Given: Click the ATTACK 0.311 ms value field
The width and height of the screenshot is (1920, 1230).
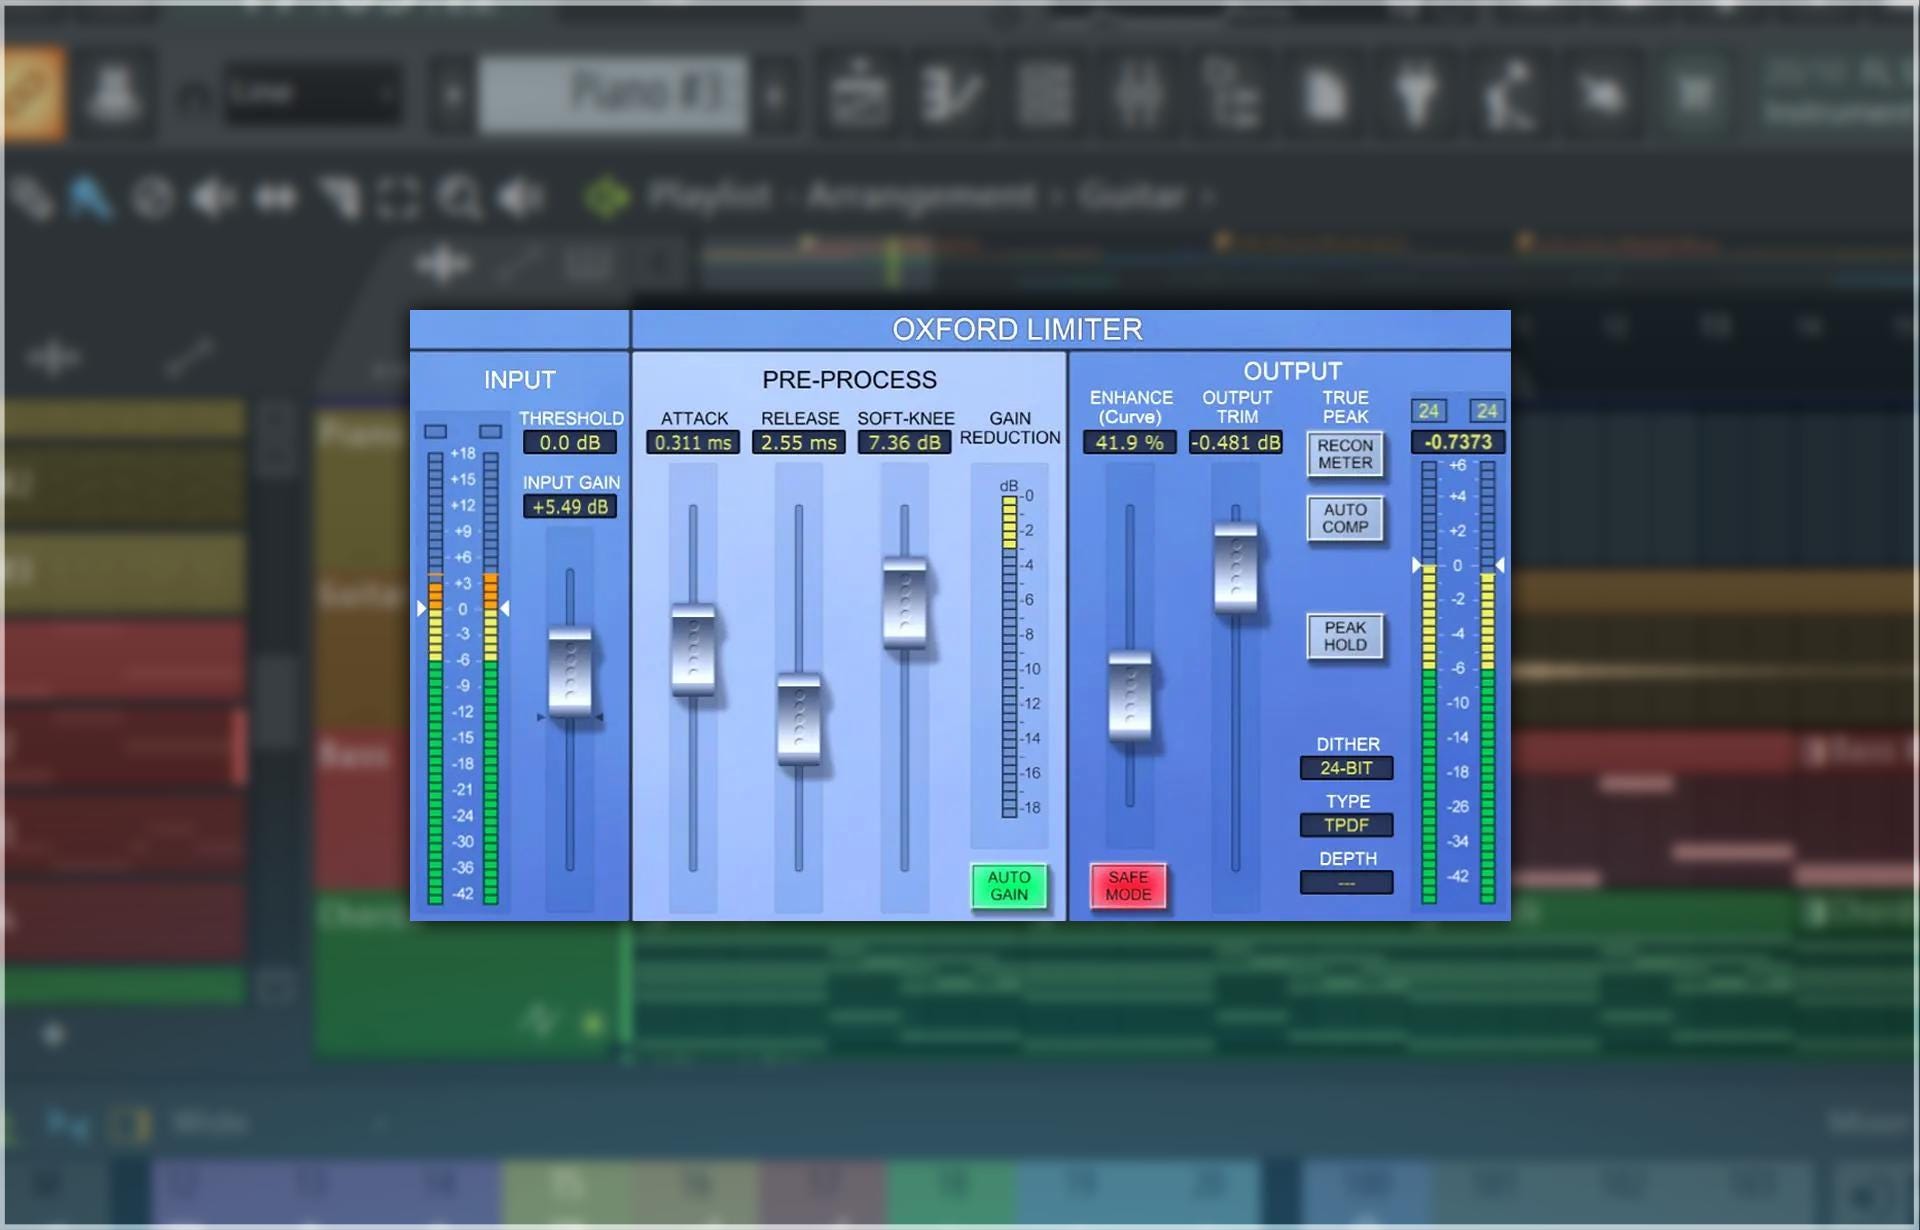Looking at the screenshot, I should [693, 442].
